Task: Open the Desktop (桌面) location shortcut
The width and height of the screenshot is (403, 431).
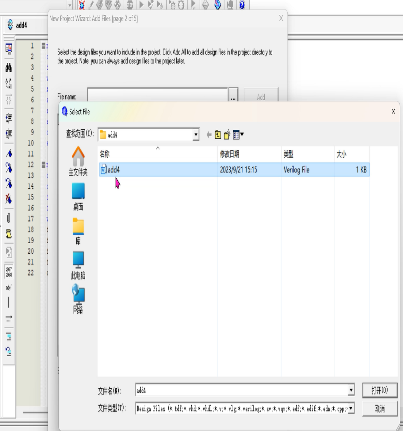Action: tap(78, 197)
